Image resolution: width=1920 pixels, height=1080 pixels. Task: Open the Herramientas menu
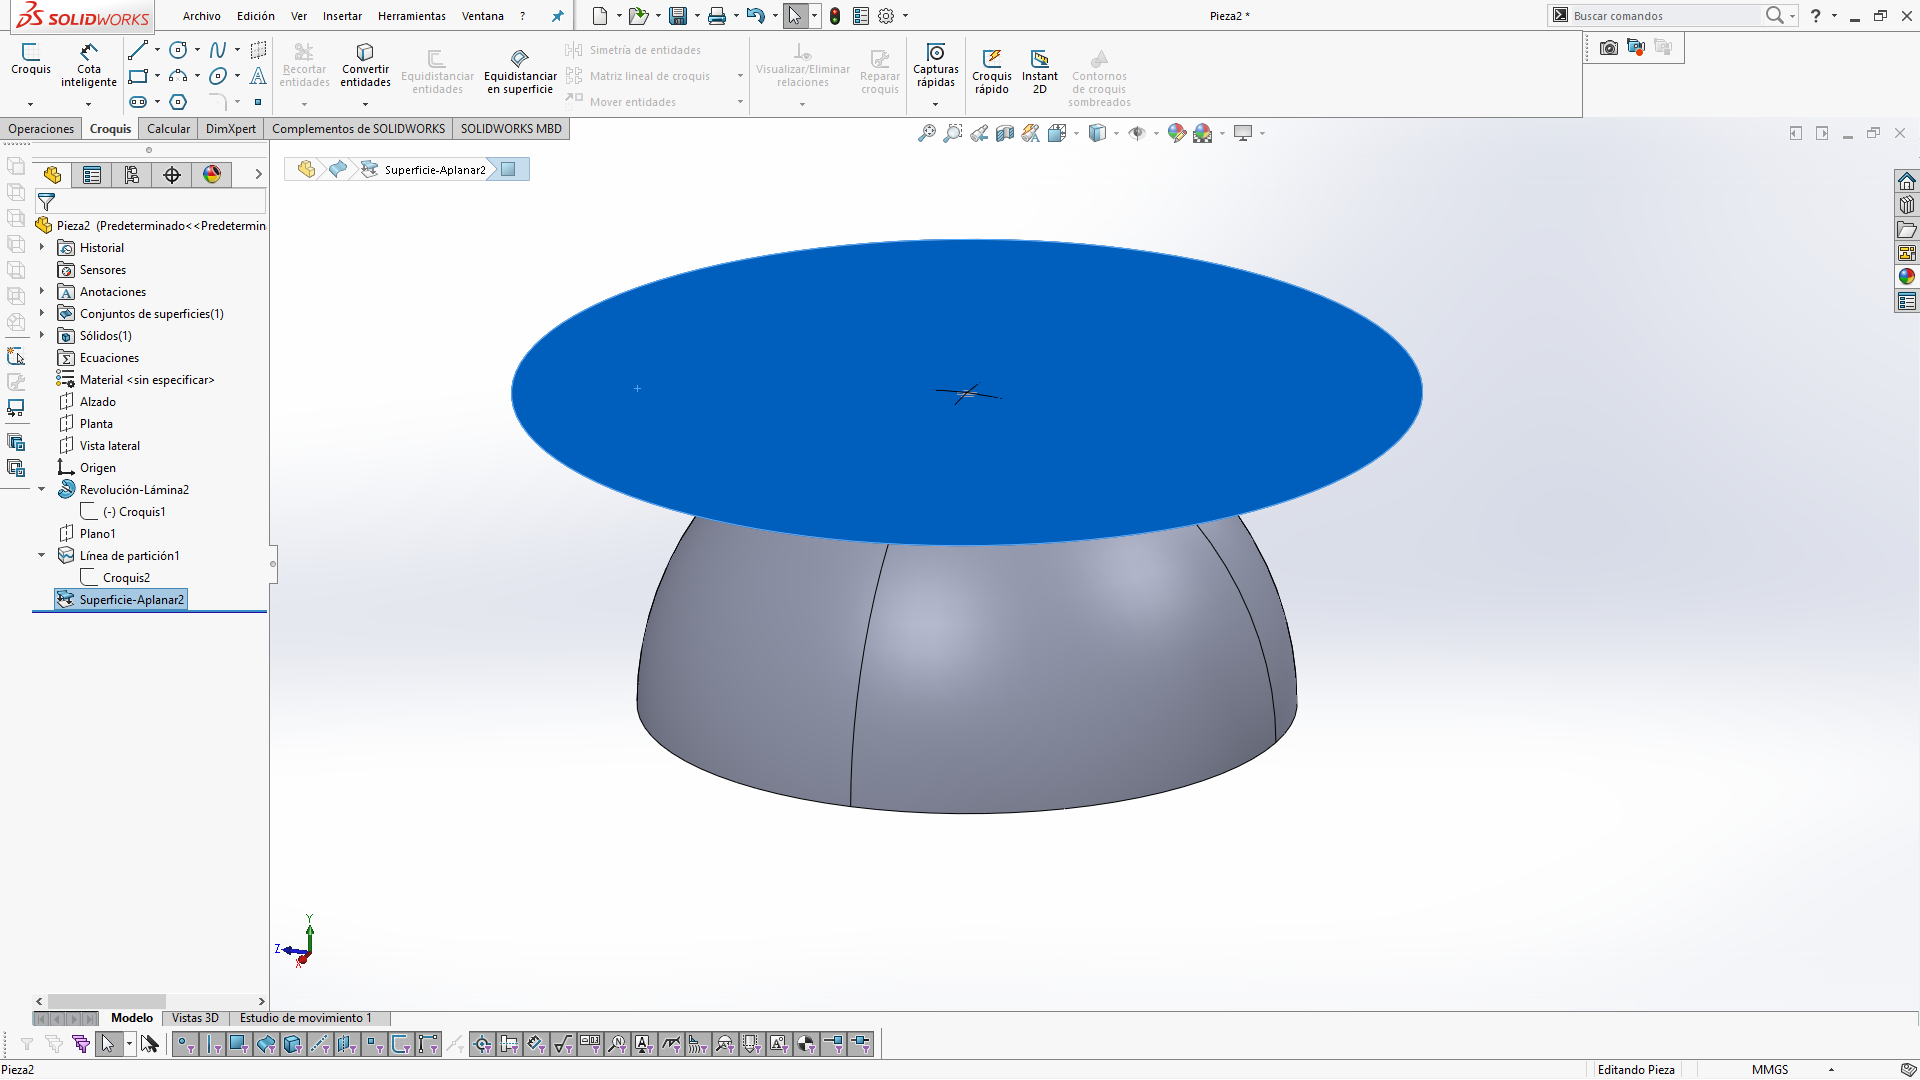tap(411, 16)
